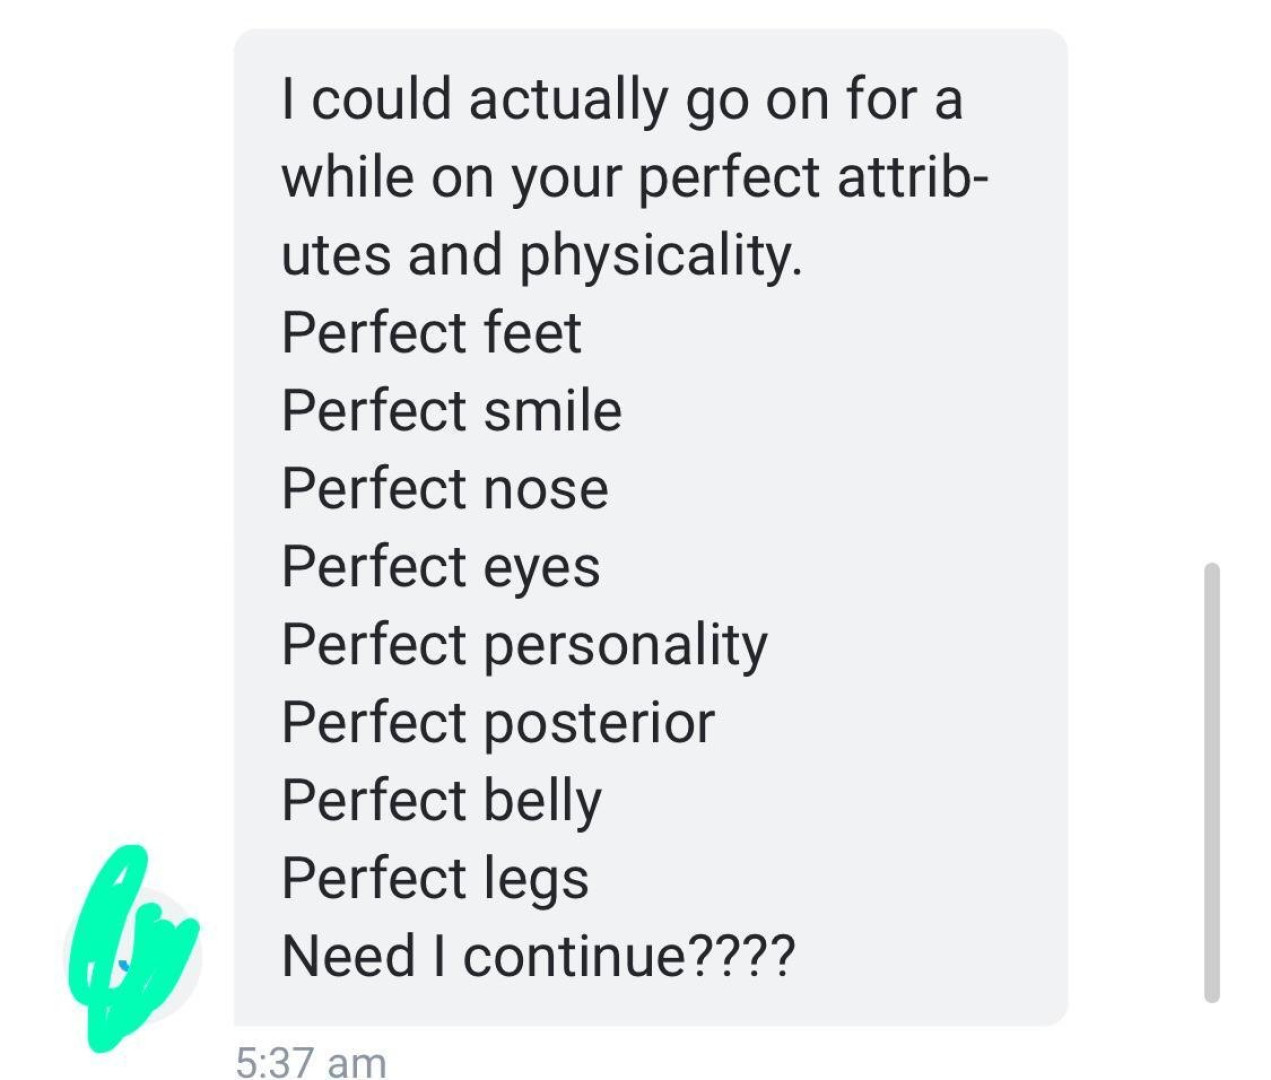This screenshot has height=1080, width=1271.
Task: Click the sender's scribbled-over profile avatar
Action: click(x=132, y=950)
